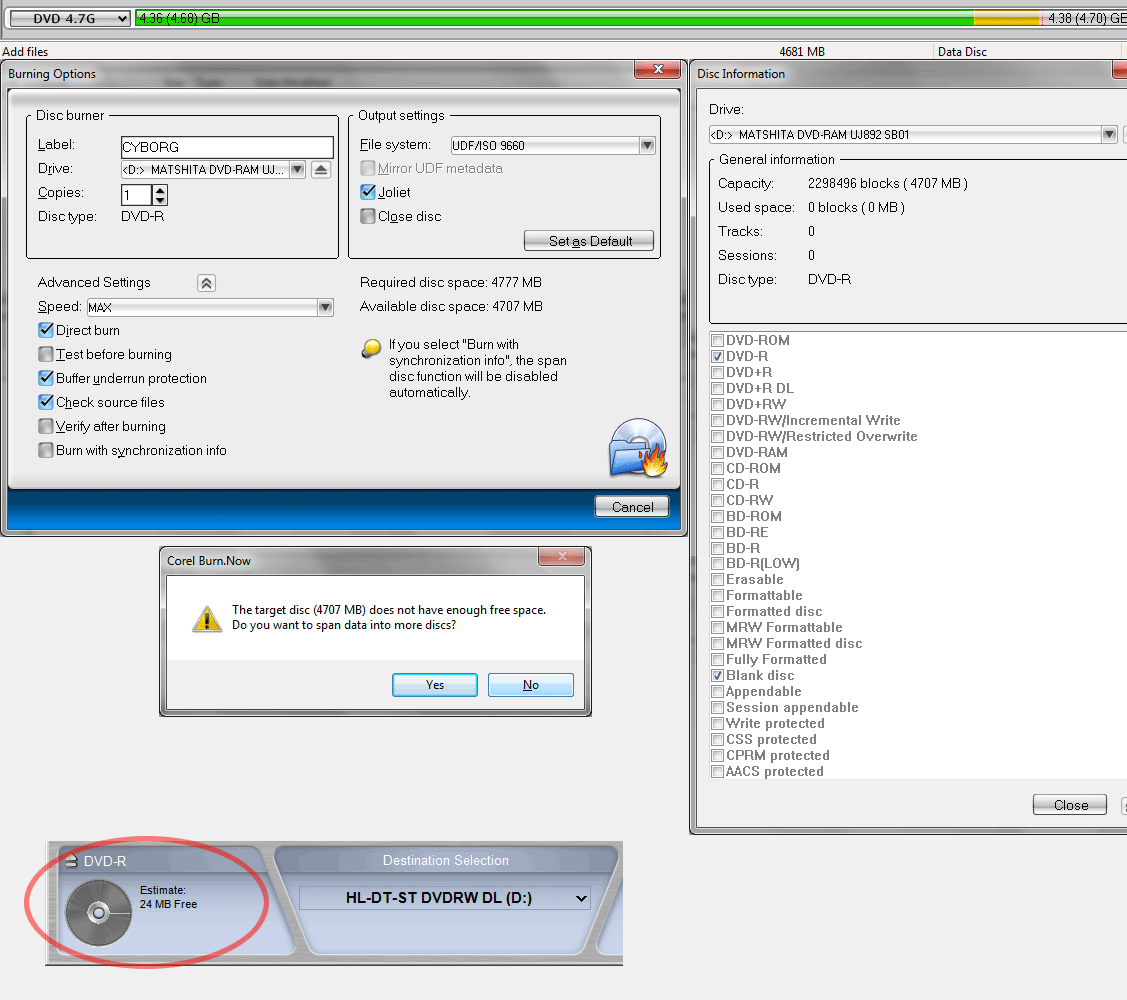Click the Label field containing CYBORG
1127x1000 pixels.
pyautogui.click(x=227, y=147)
